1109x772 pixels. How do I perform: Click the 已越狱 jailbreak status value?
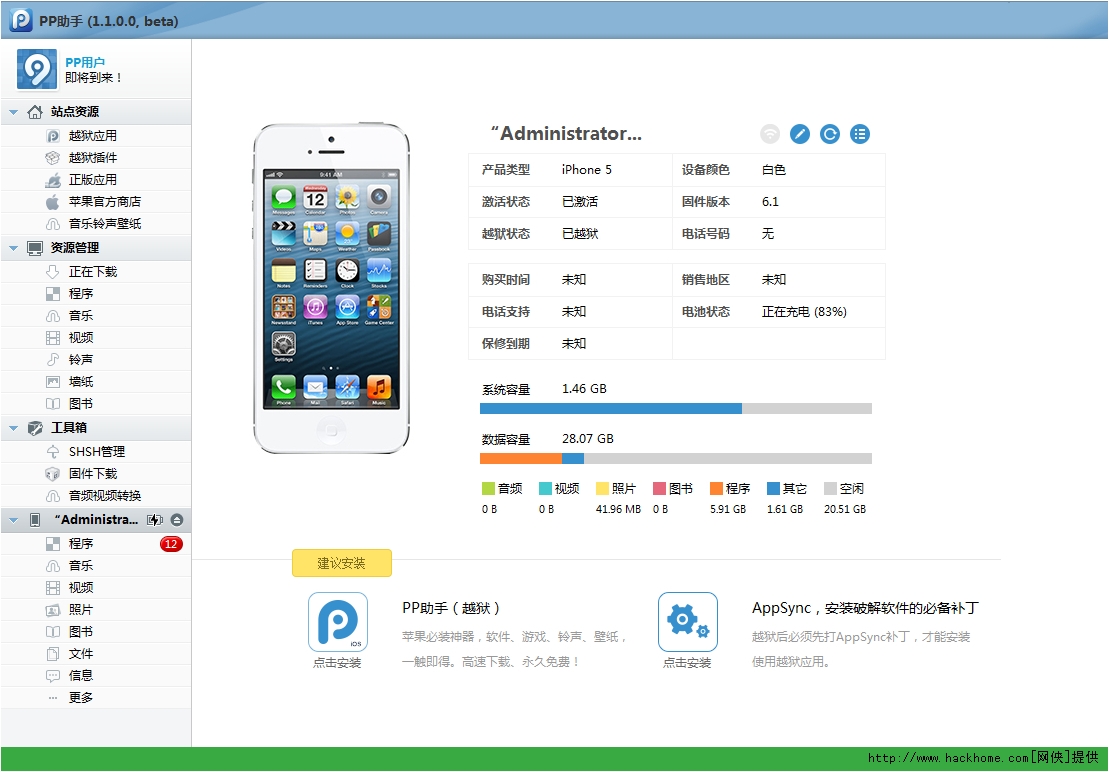point(580,234)
